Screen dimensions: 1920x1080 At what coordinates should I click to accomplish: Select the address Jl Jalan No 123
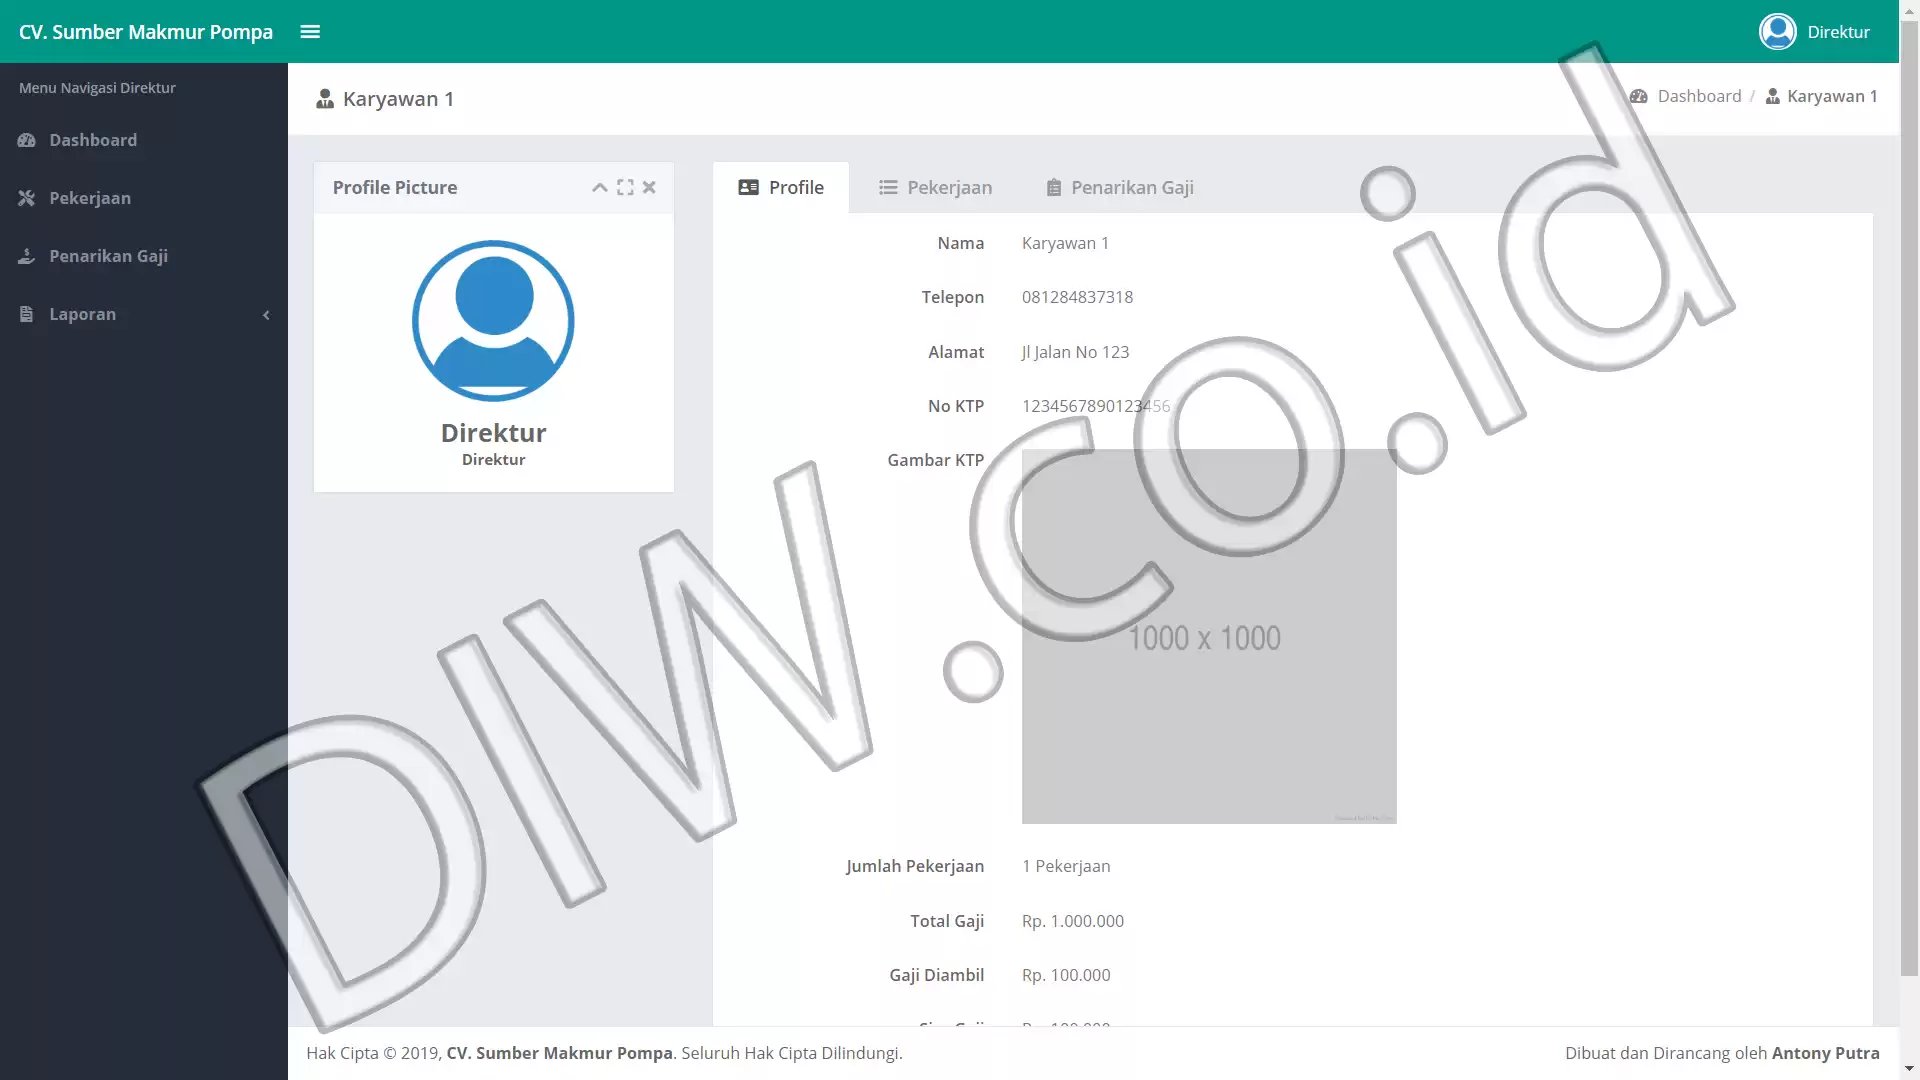coord(1075,352)
